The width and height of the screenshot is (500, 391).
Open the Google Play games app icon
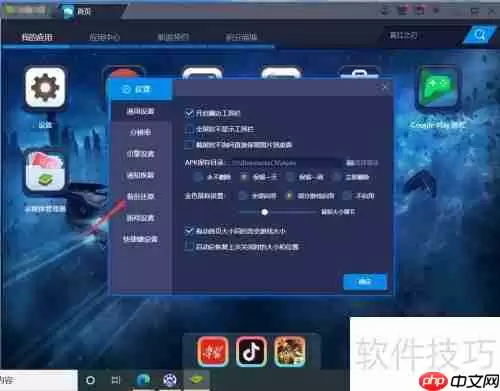point(438,88)
